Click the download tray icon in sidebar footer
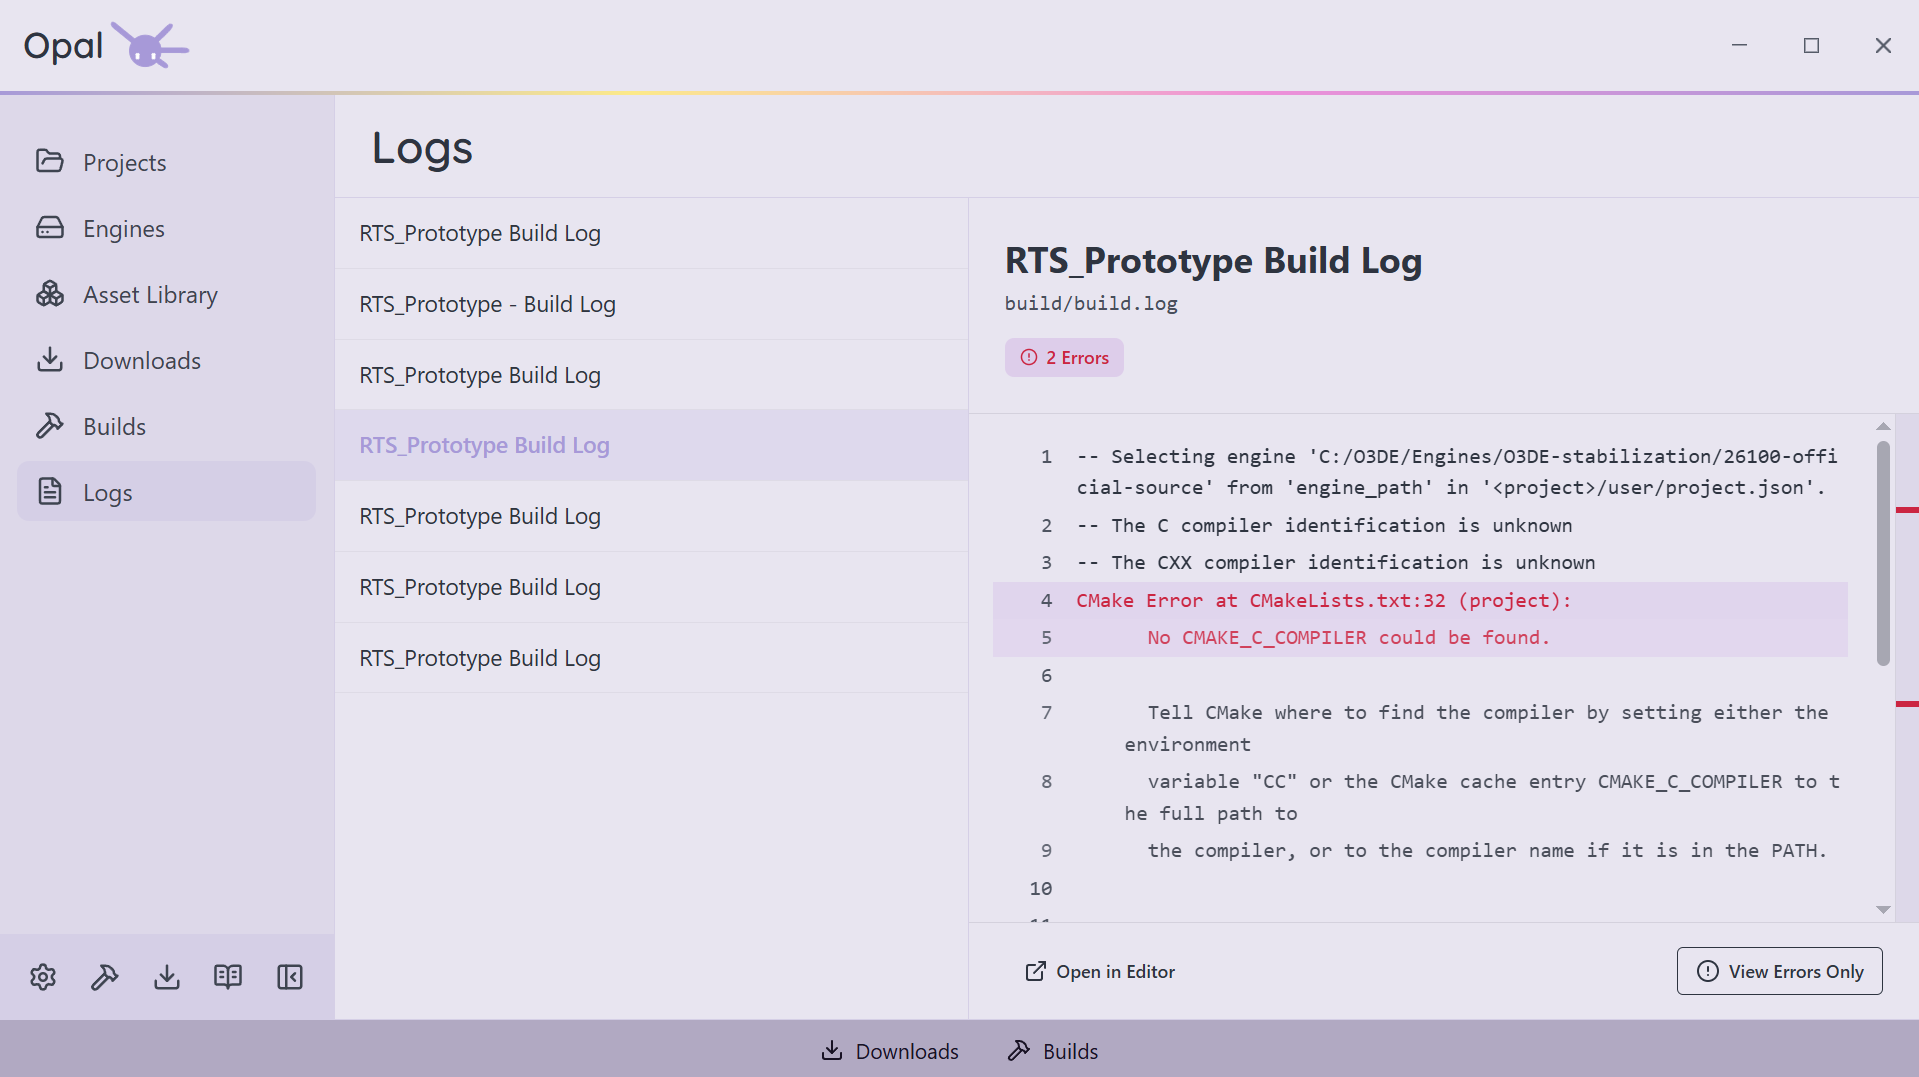The image size is (1919, 1077). 167,977
